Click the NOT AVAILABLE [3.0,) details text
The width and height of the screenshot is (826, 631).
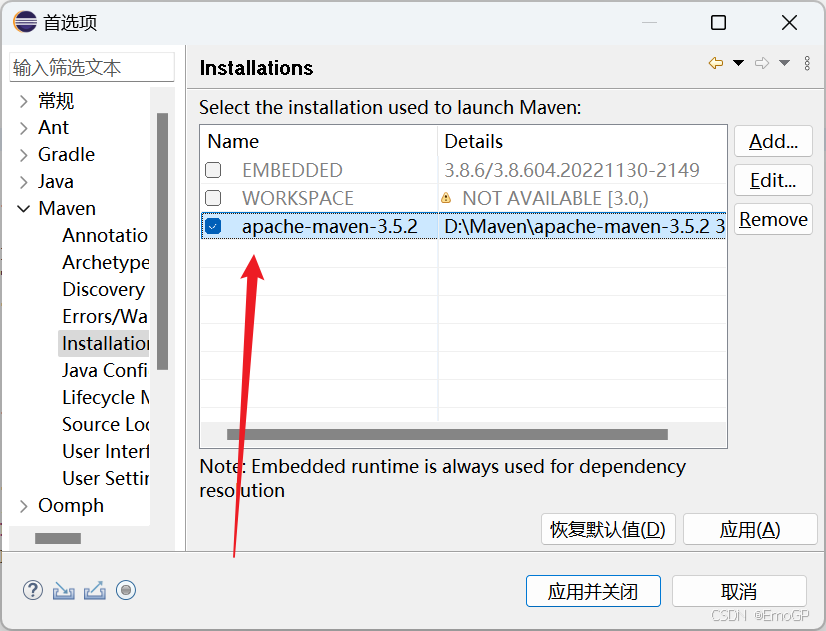point(555,198)
